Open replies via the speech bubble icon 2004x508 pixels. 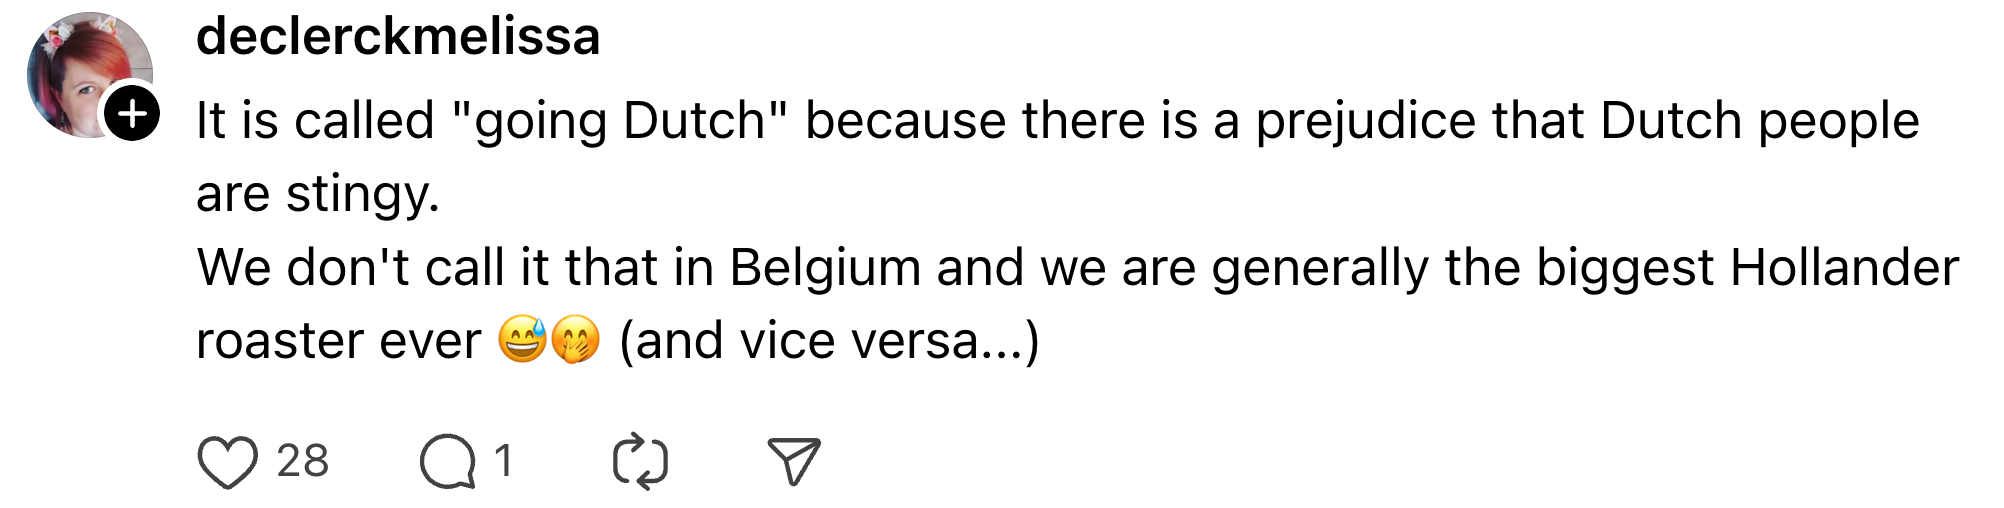pos(447,462)
